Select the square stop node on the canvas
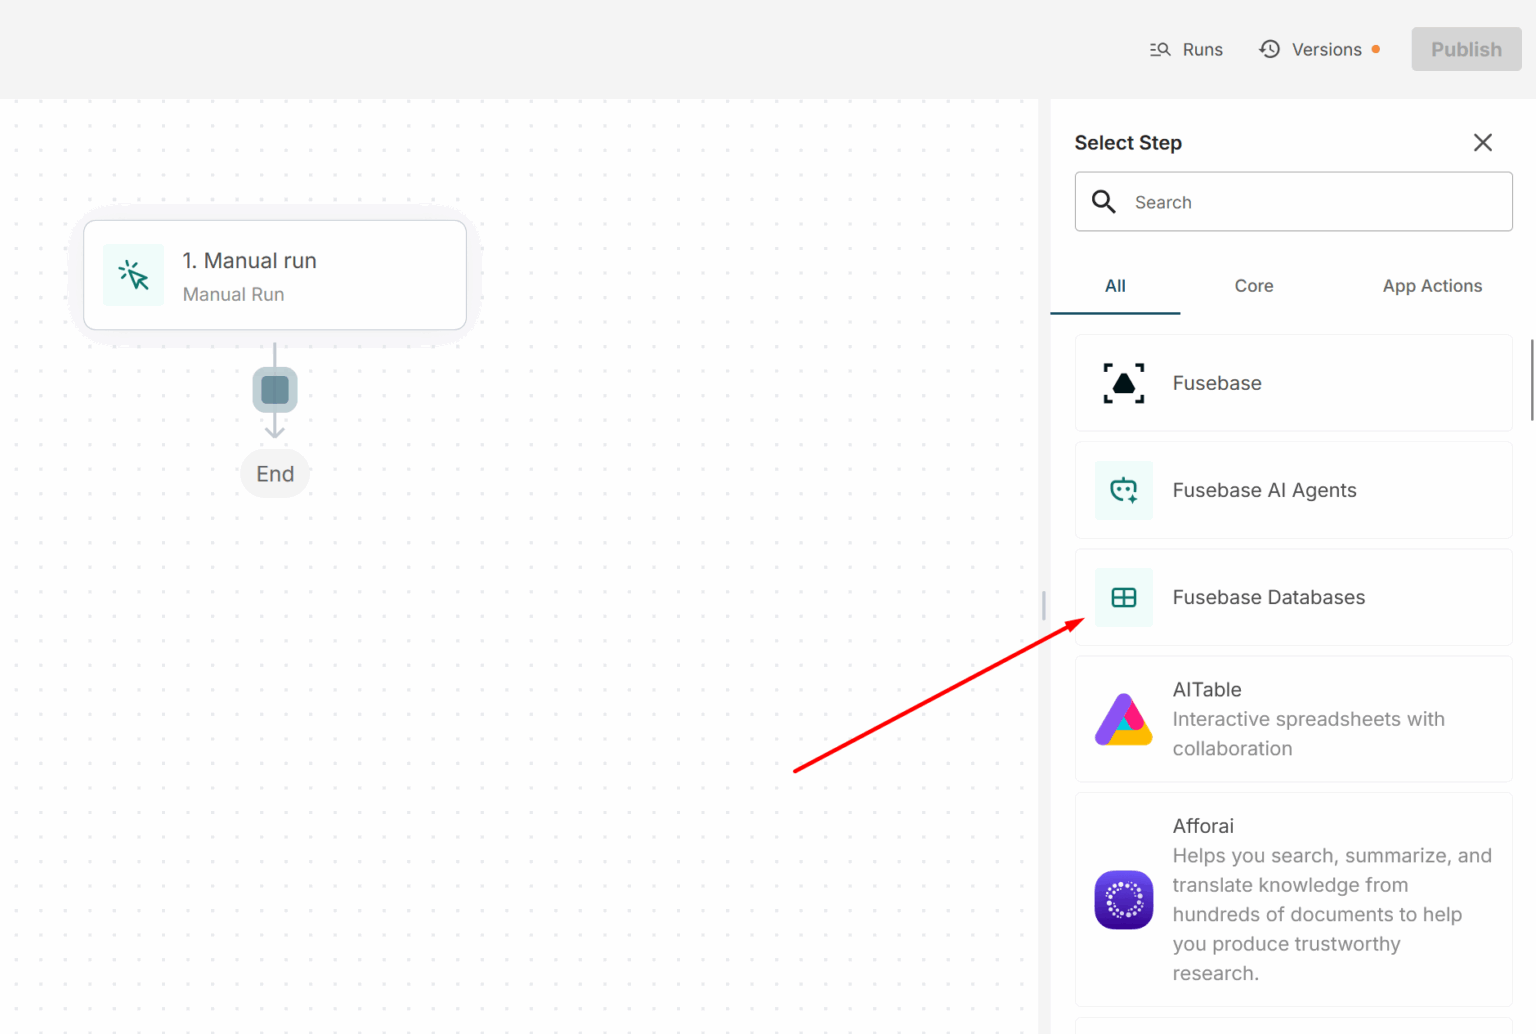This screenshot has width=1536, height=1034. coord(275,389)
